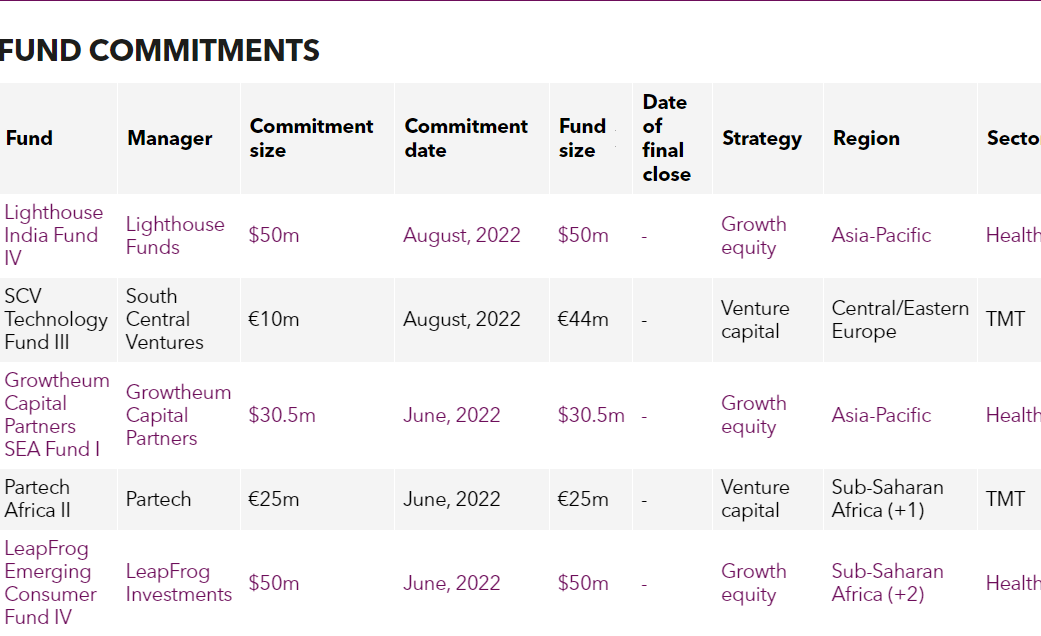
Task: Click the Central/Eastern Europe region cell
Action: (x=900, y=319)
